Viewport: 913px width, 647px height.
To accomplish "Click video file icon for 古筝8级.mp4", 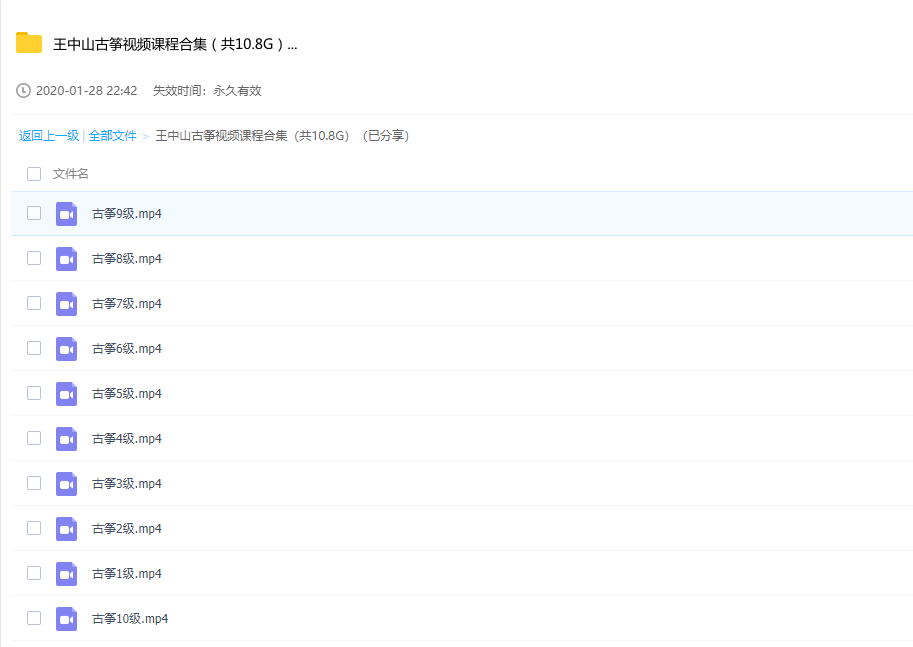I will click(66, 259).
